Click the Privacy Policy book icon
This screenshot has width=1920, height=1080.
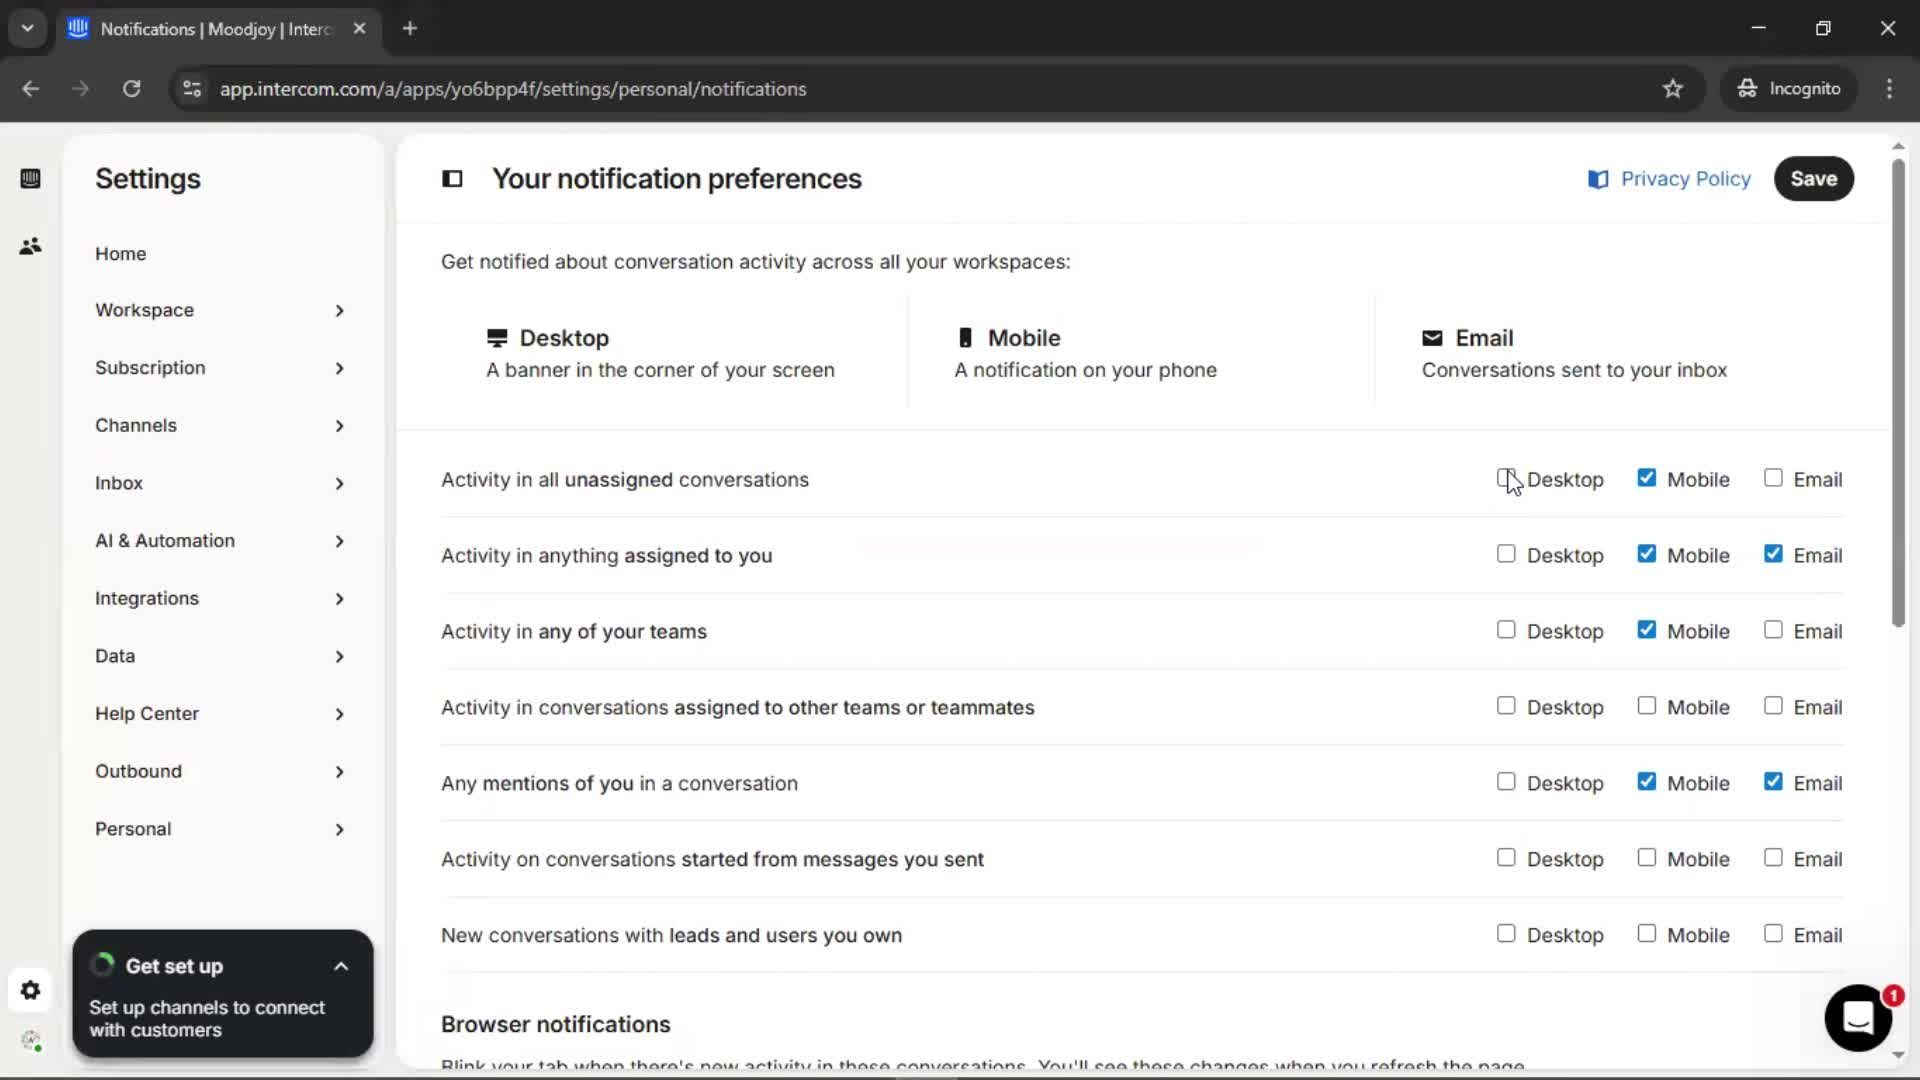coord(1598,179)
